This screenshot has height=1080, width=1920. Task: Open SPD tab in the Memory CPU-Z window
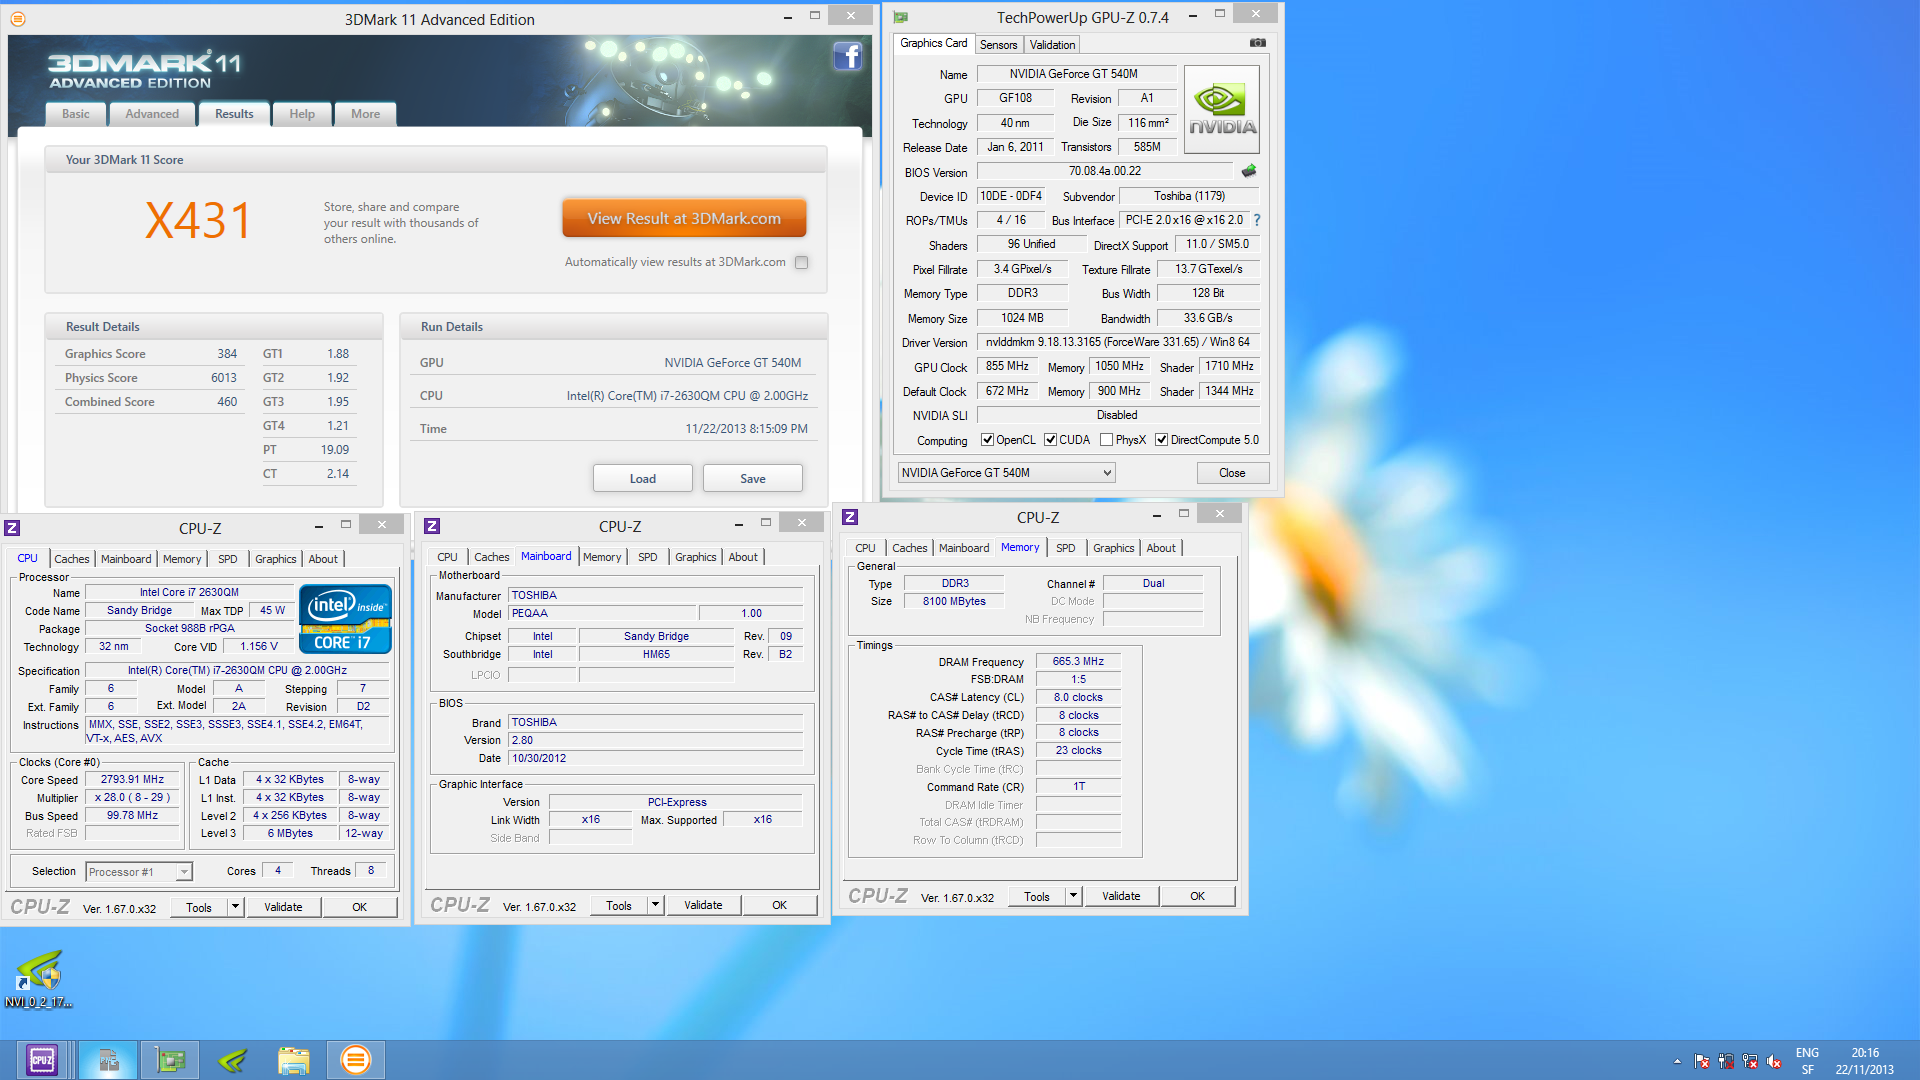(x=1065, y=548)
